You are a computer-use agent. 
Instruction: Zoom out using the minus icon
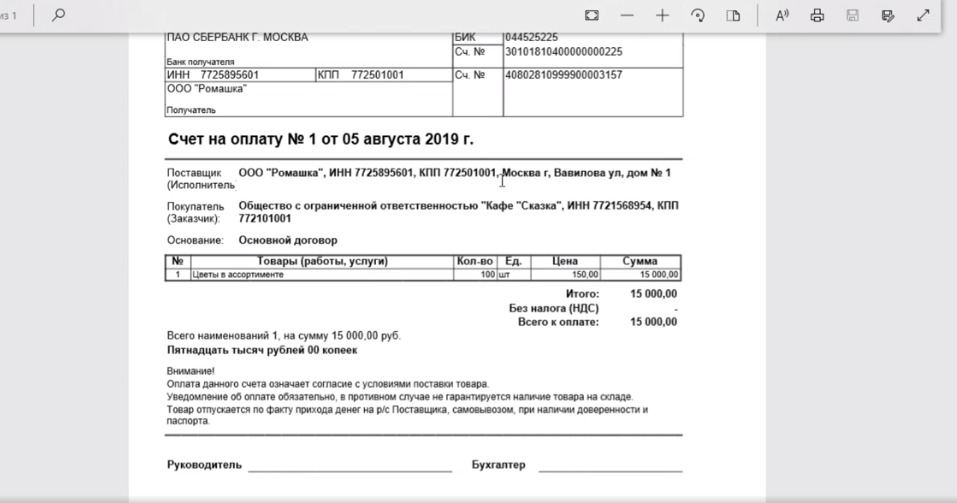(x=627, y=15)
